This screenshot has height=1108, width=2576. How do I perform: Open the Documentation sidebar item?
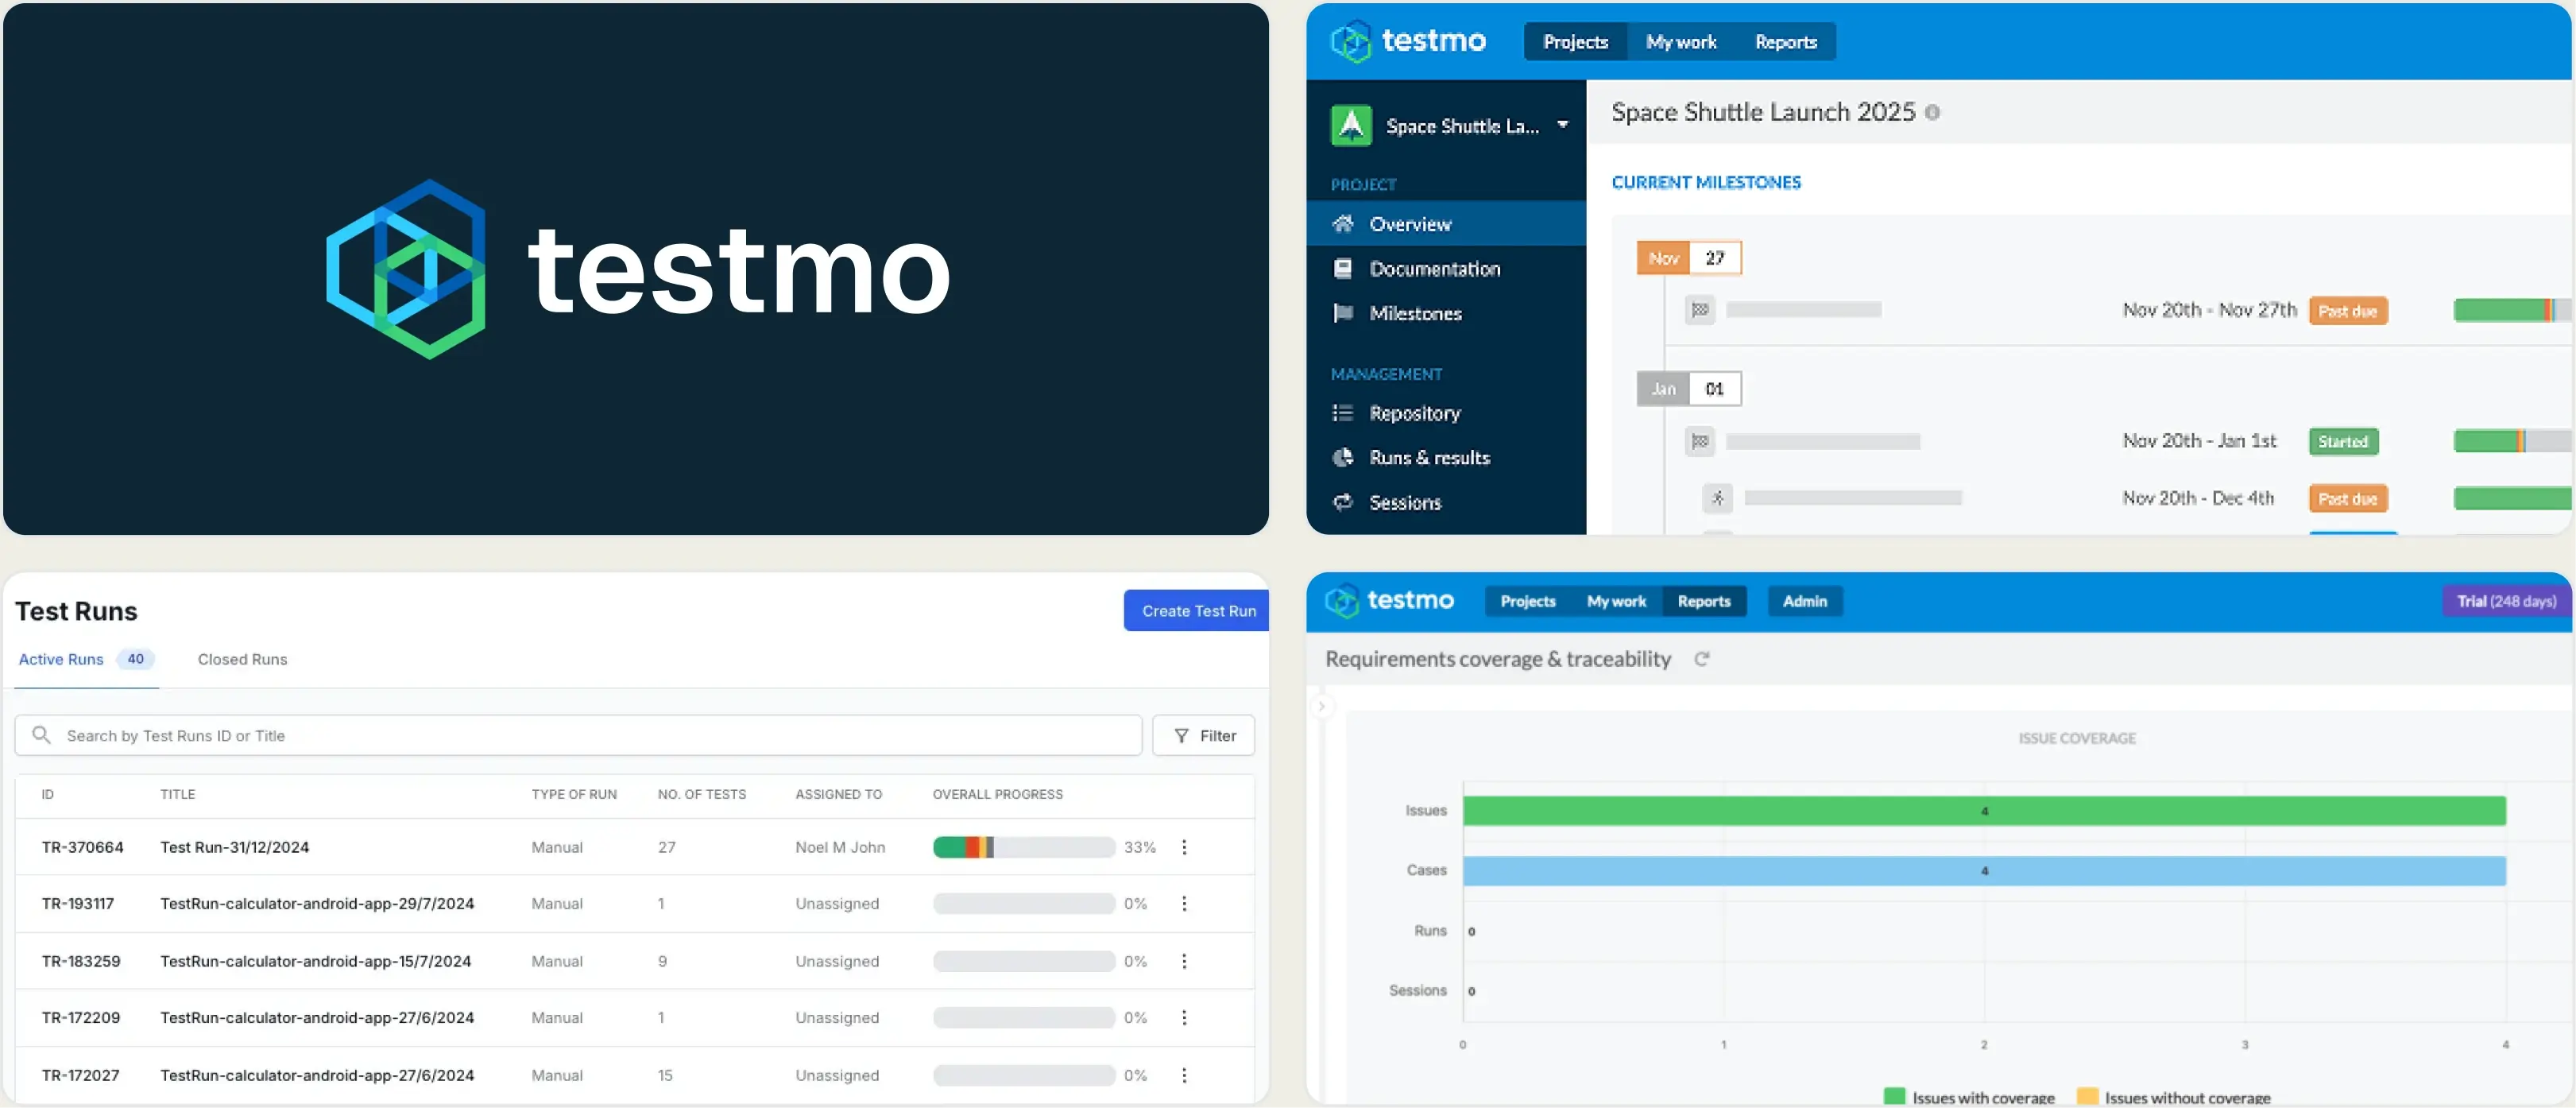[x=1446, y=268]
